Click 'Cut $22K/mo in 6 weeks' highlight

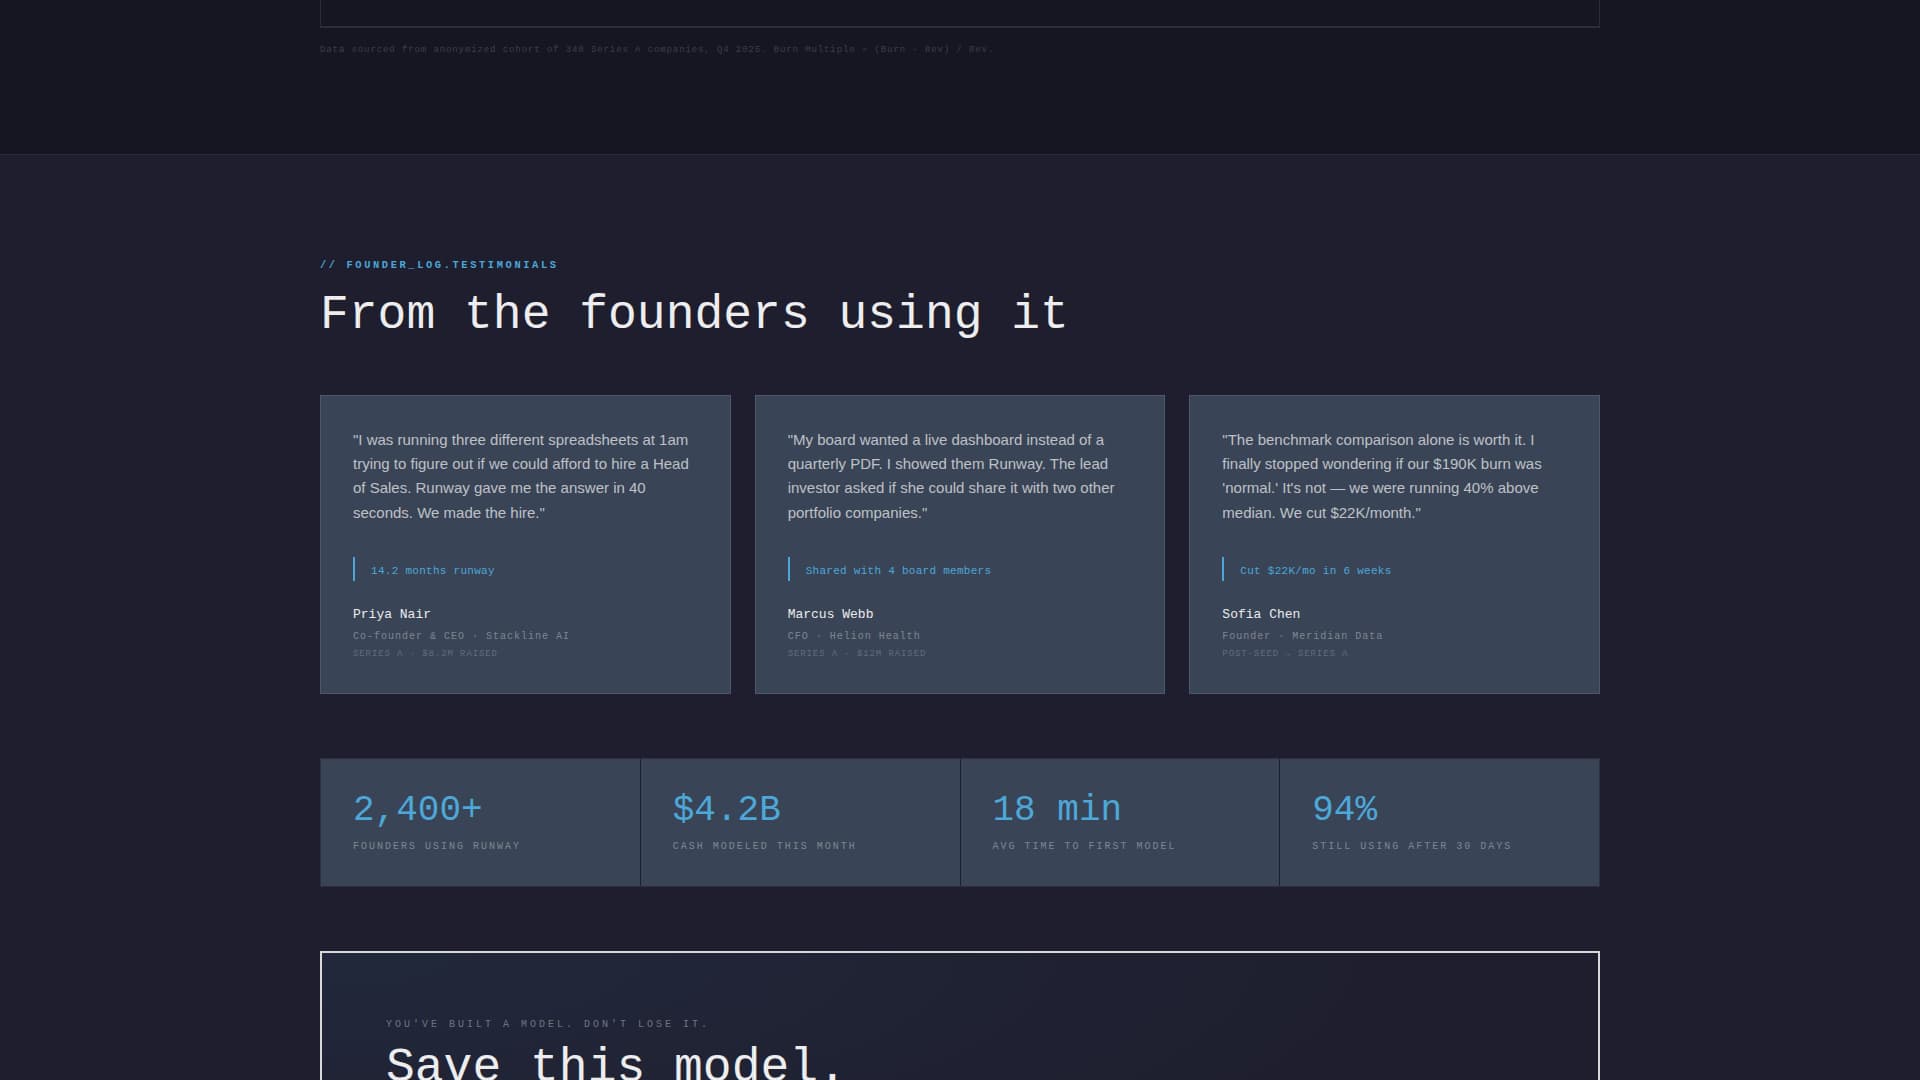[x=1315, y=571]
